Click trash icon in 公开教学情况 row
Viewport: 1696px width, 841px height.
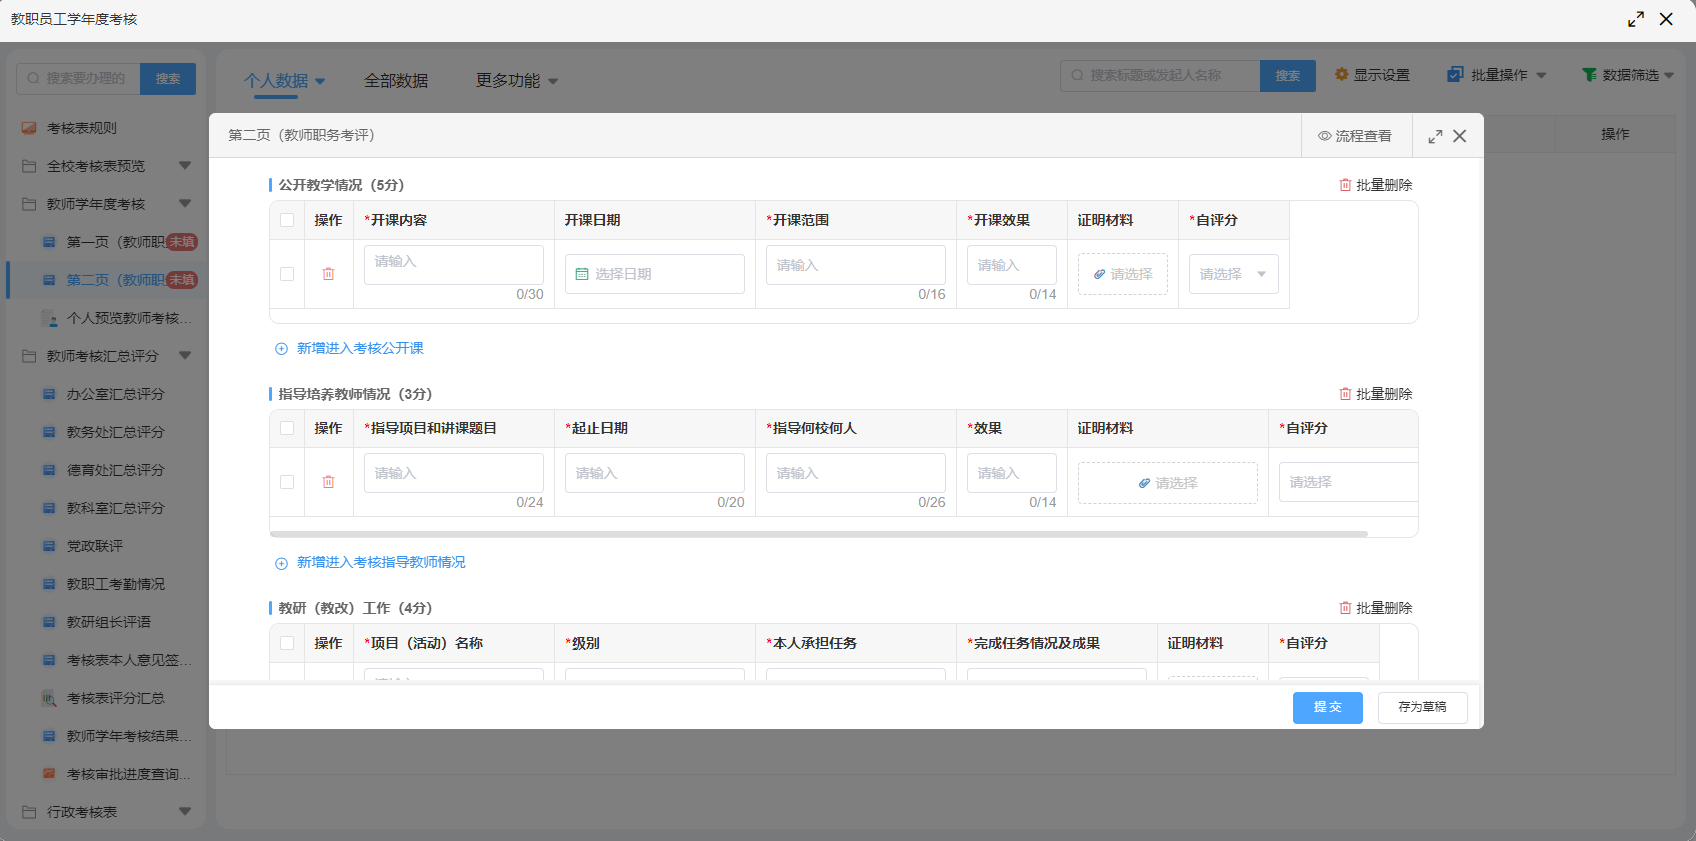point(328,274)
